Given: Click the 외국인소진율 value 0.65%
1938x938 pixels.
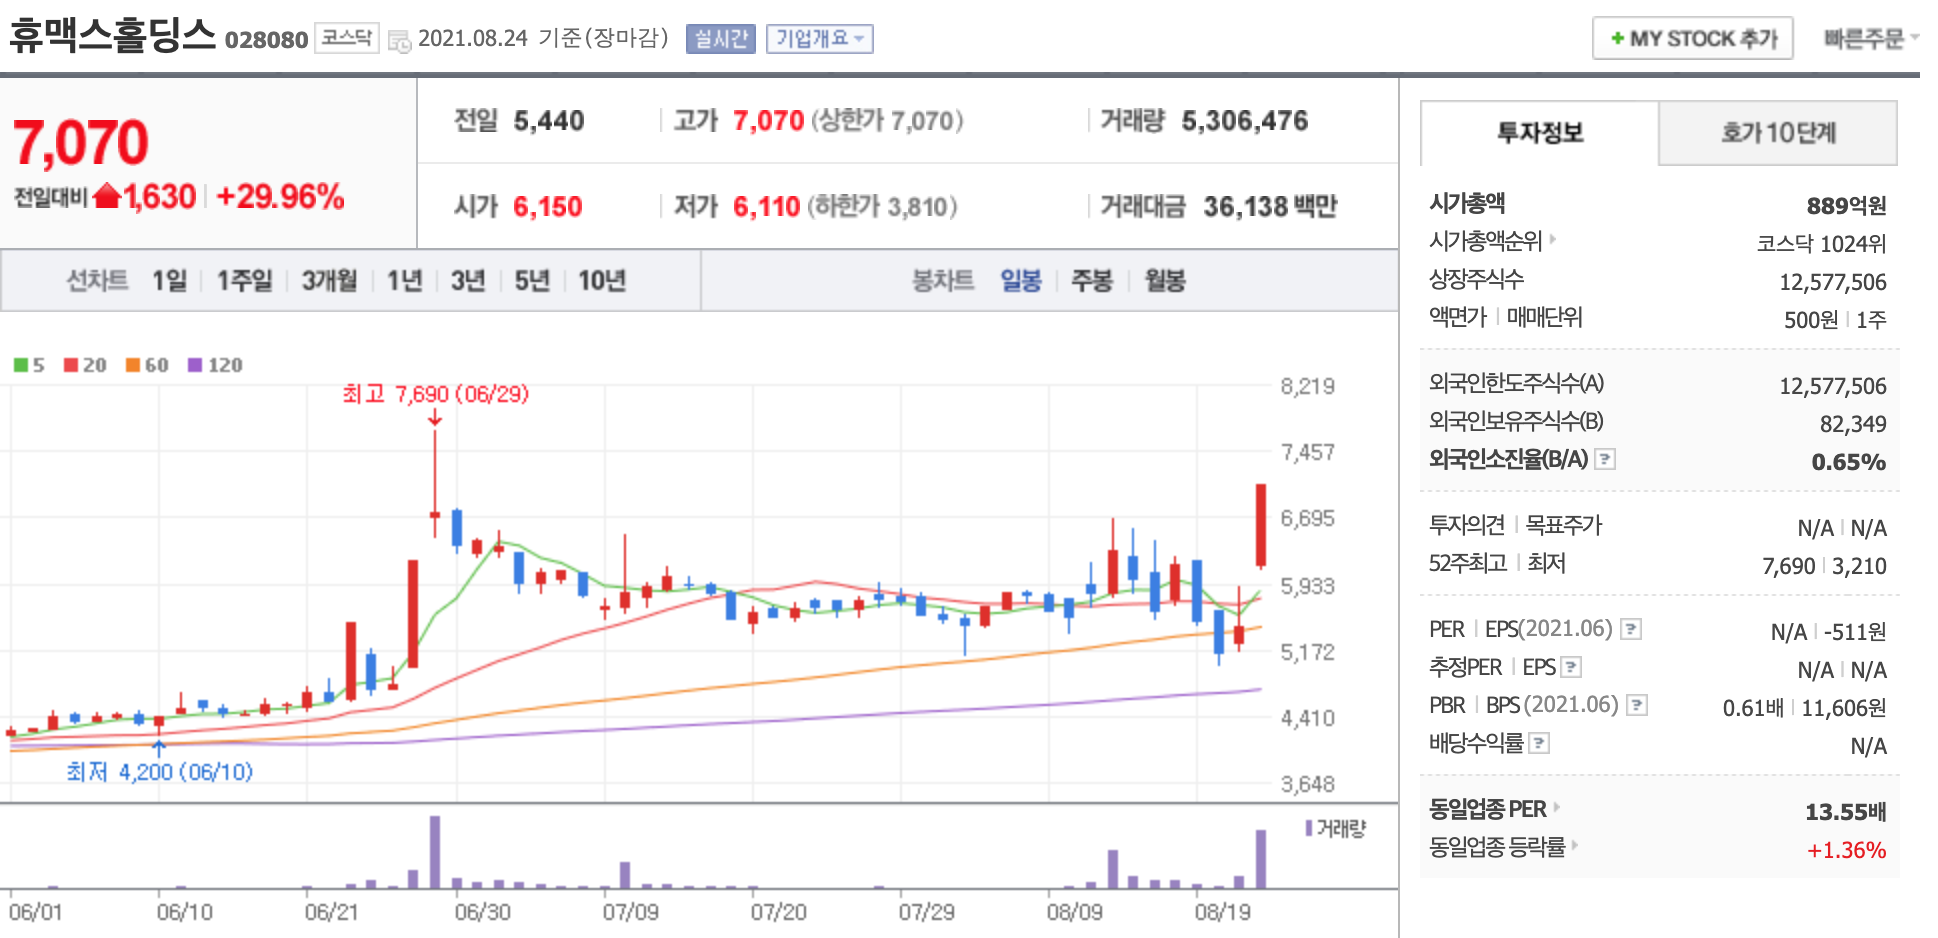Looking at the screenshot, I should pyautogui.click(x=1849, y=462).
